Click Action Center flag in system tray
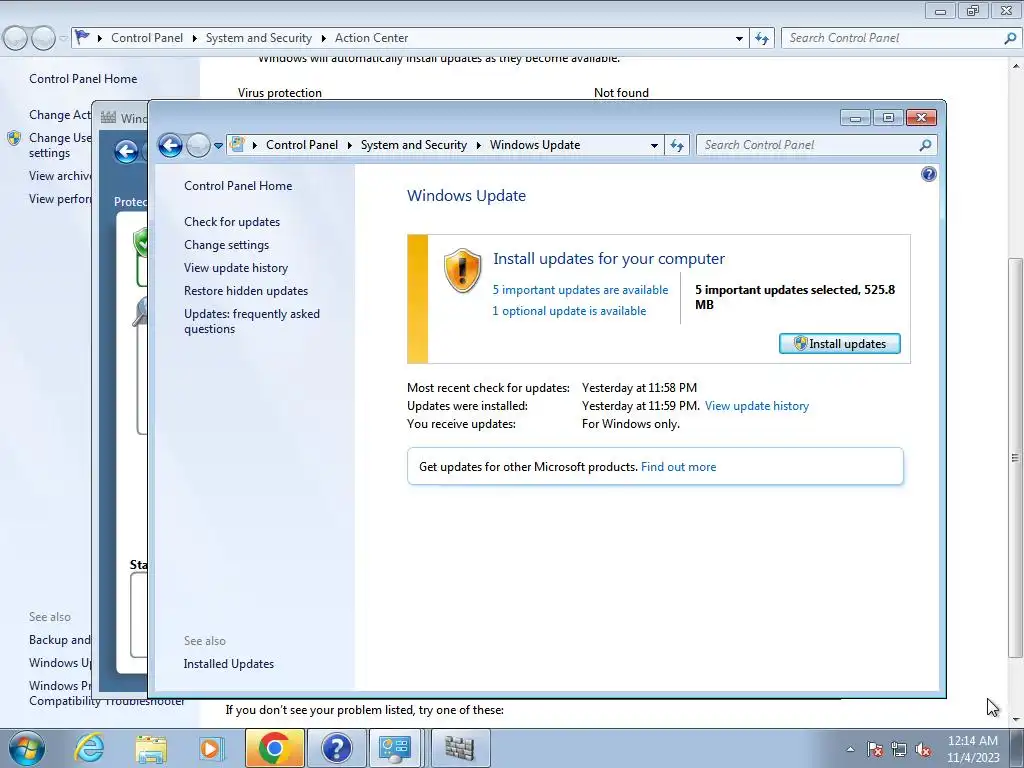 point(875,750)
